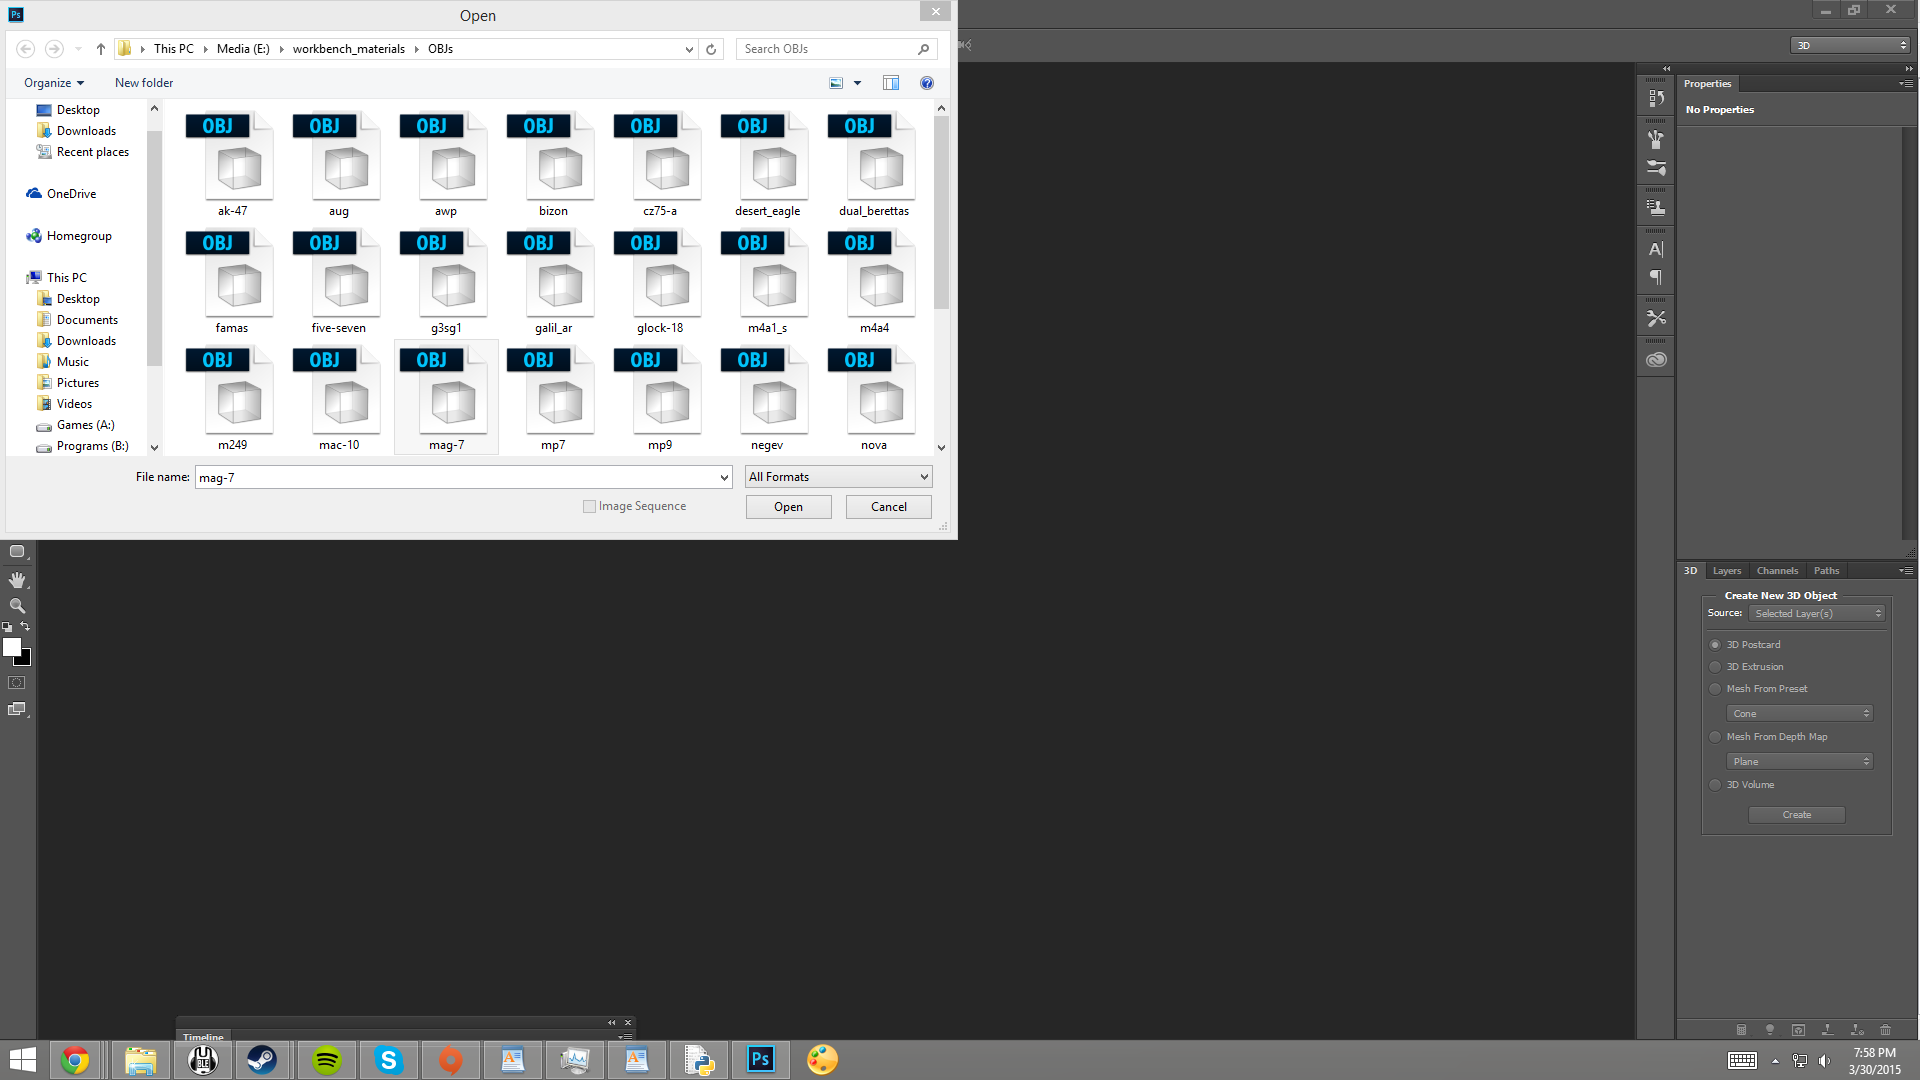Click the white foreground color swatch
The height and width of the screenshot is (1080, 1920).
[12, 647]
